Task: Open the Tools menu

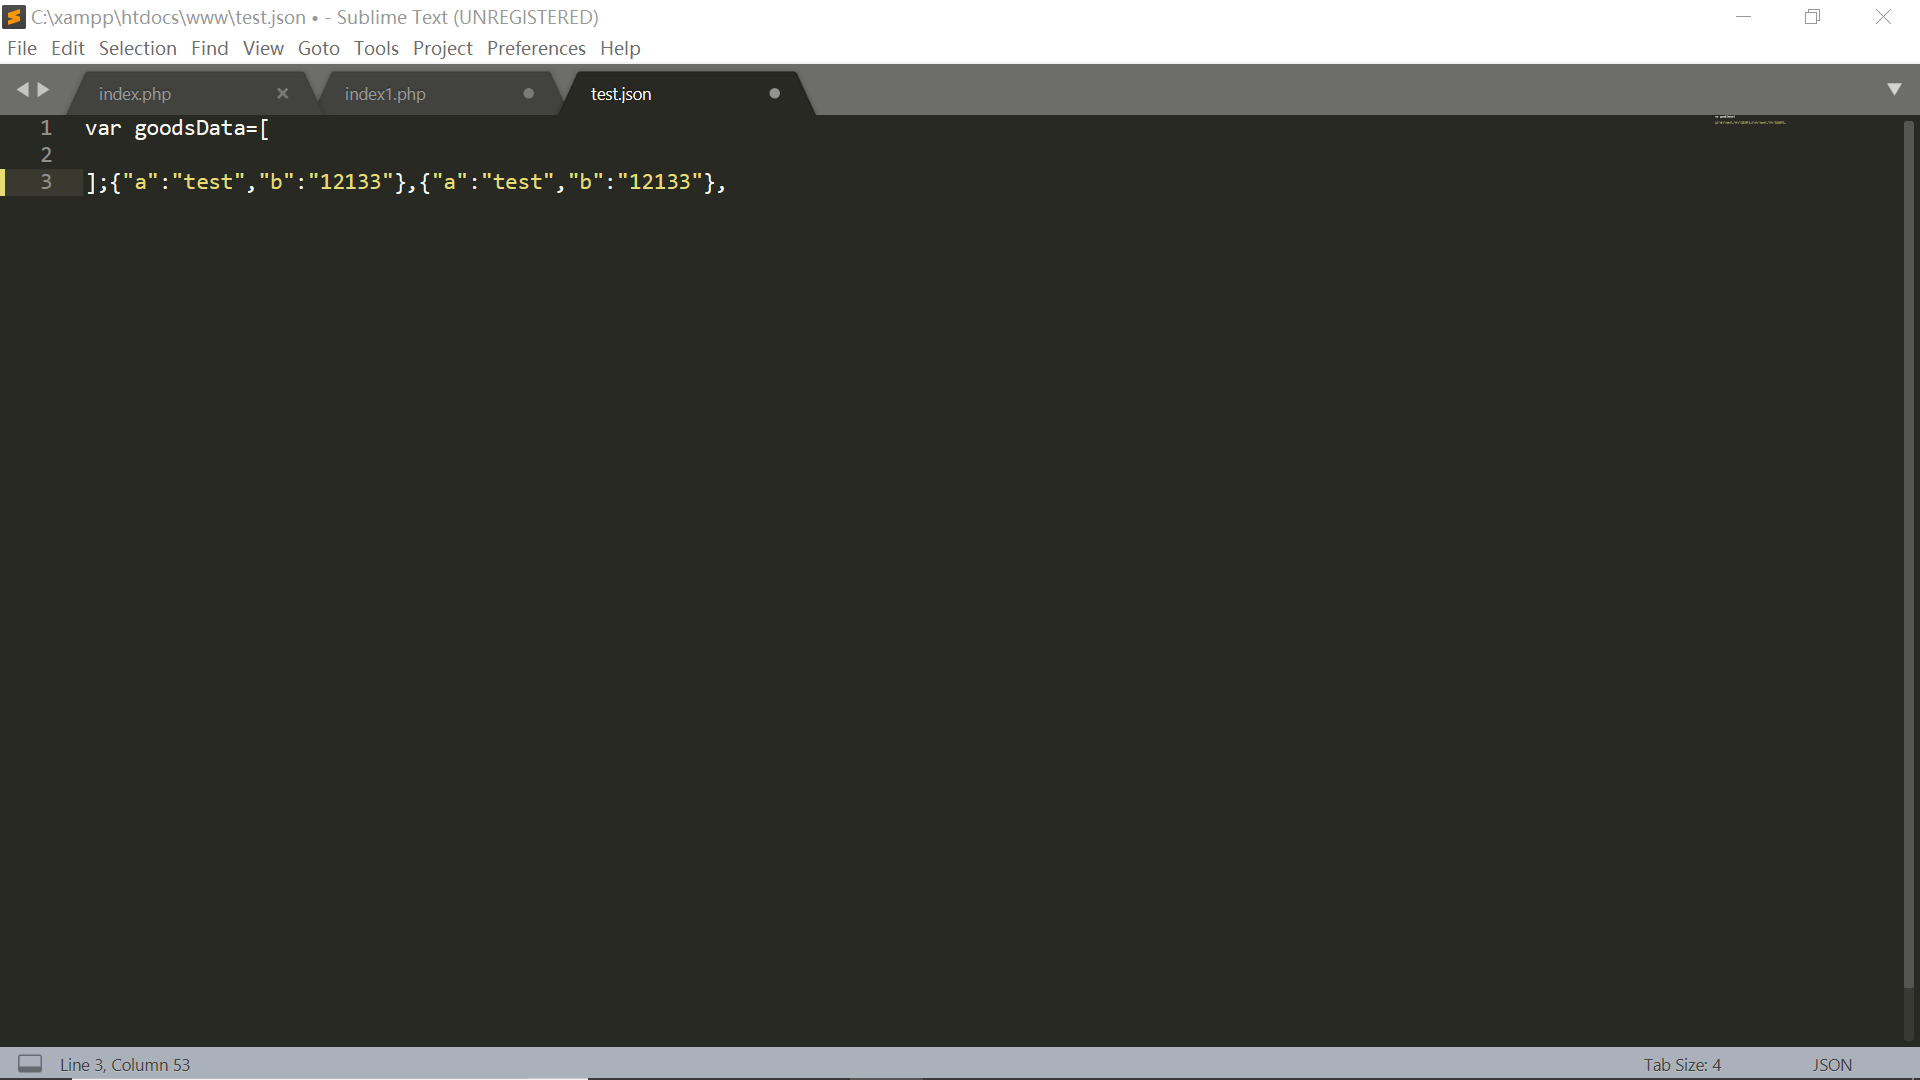Action: [376, 48]
